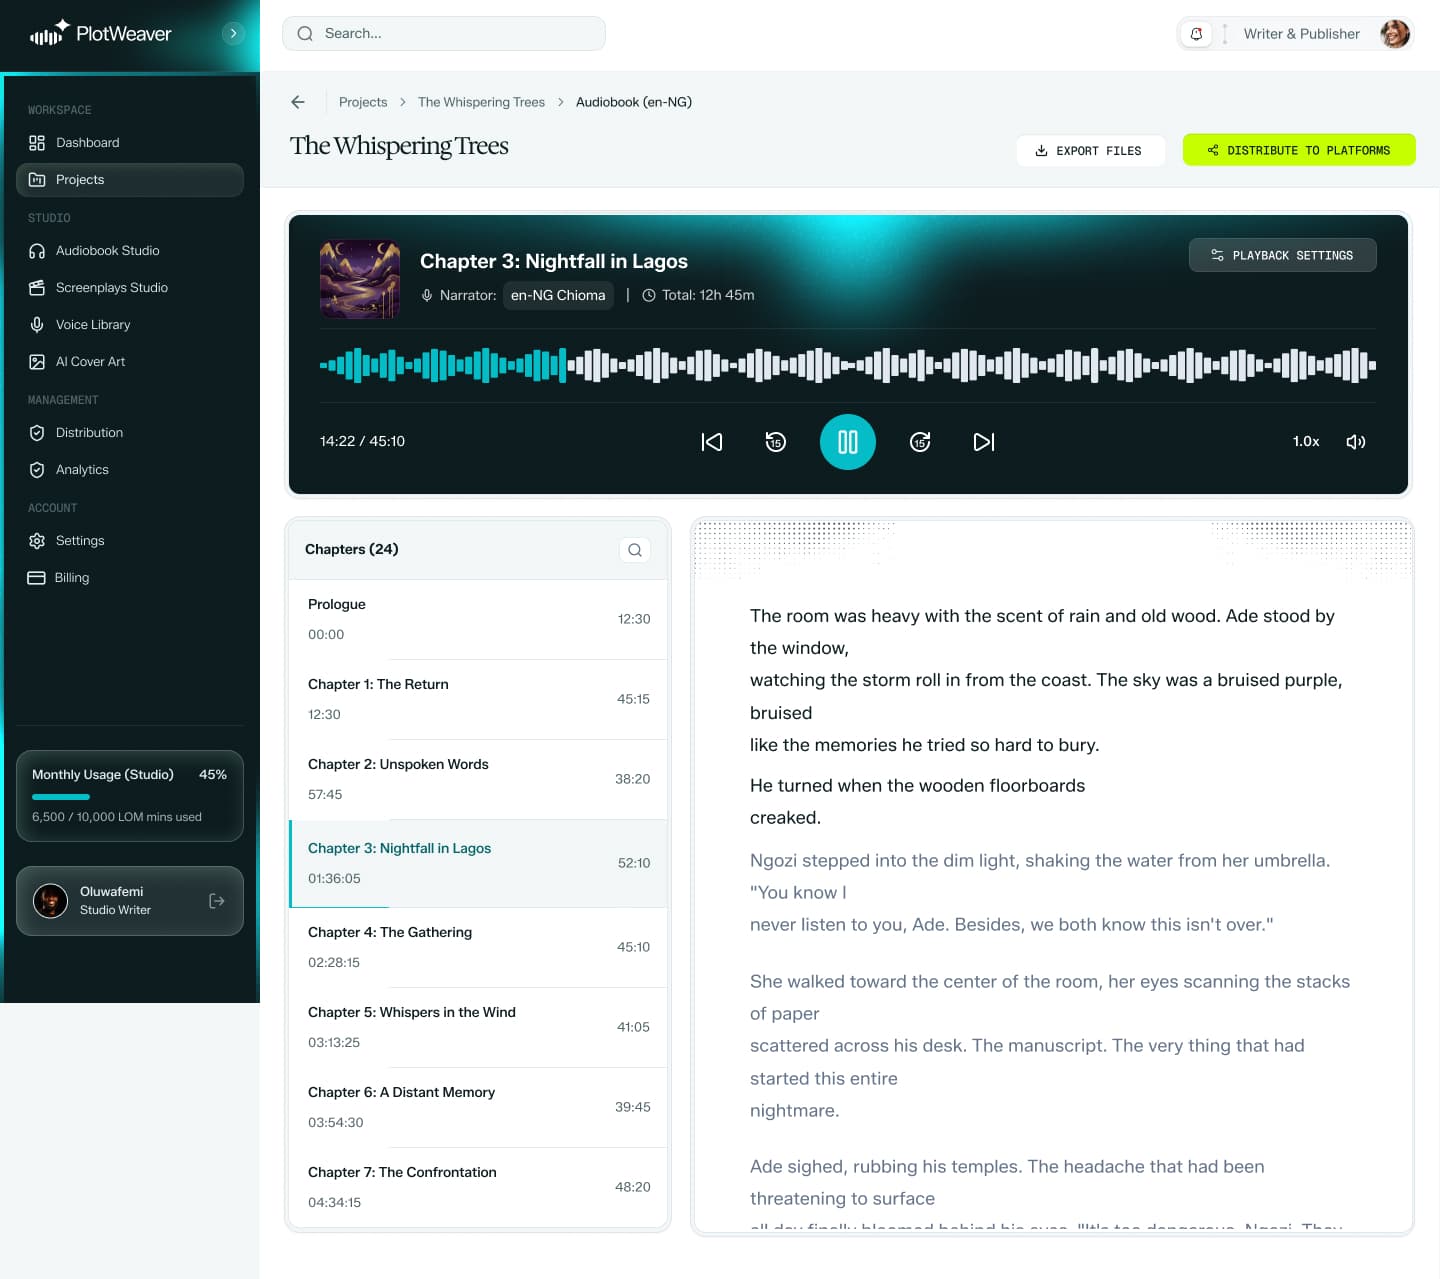Change the 1.0x playback speed
1440x1279 pixels.
pyautogui.click(x=1306, y=442)
